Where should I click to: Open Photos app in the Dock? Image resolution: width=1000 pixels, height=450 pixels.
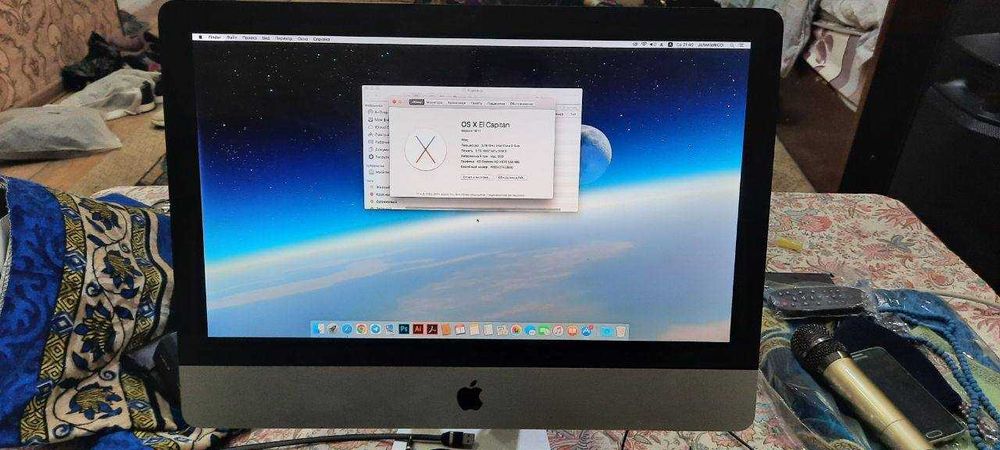(516, 330)
